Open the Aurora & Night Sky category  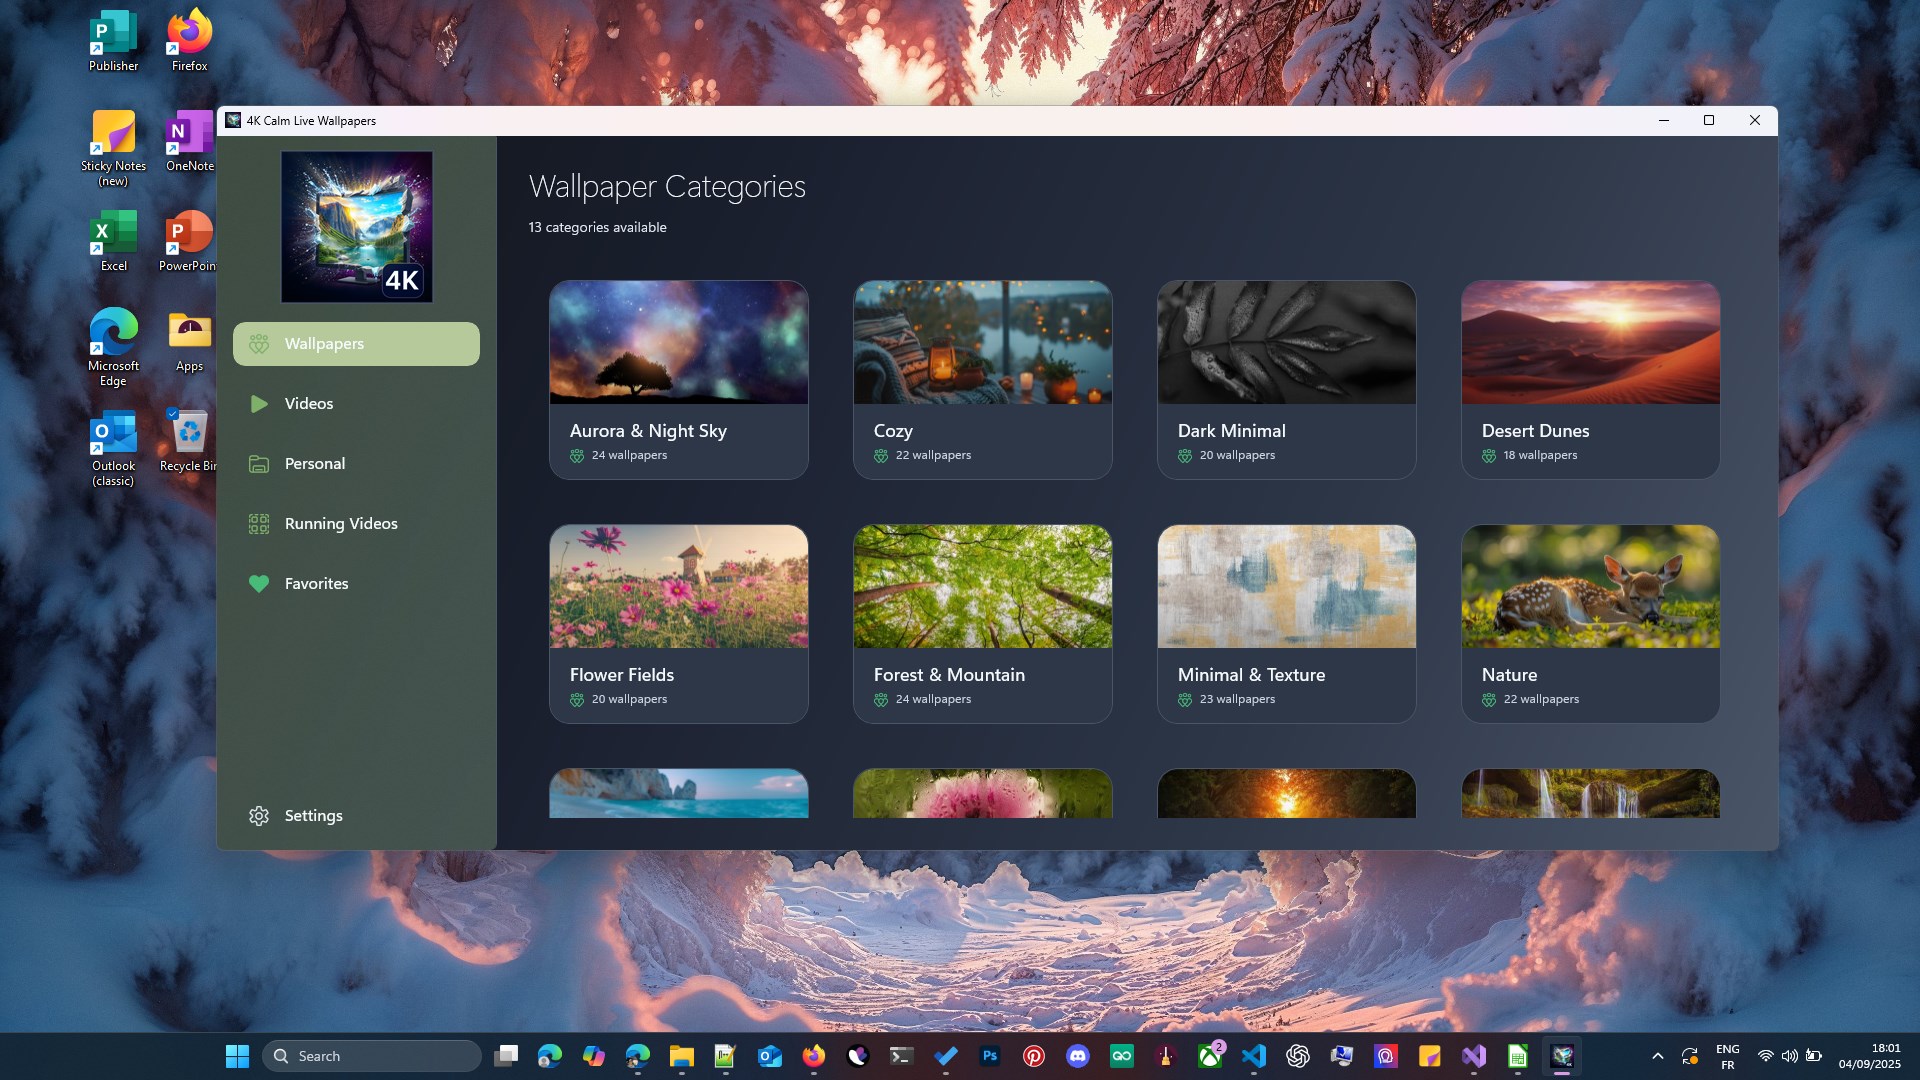678,380
